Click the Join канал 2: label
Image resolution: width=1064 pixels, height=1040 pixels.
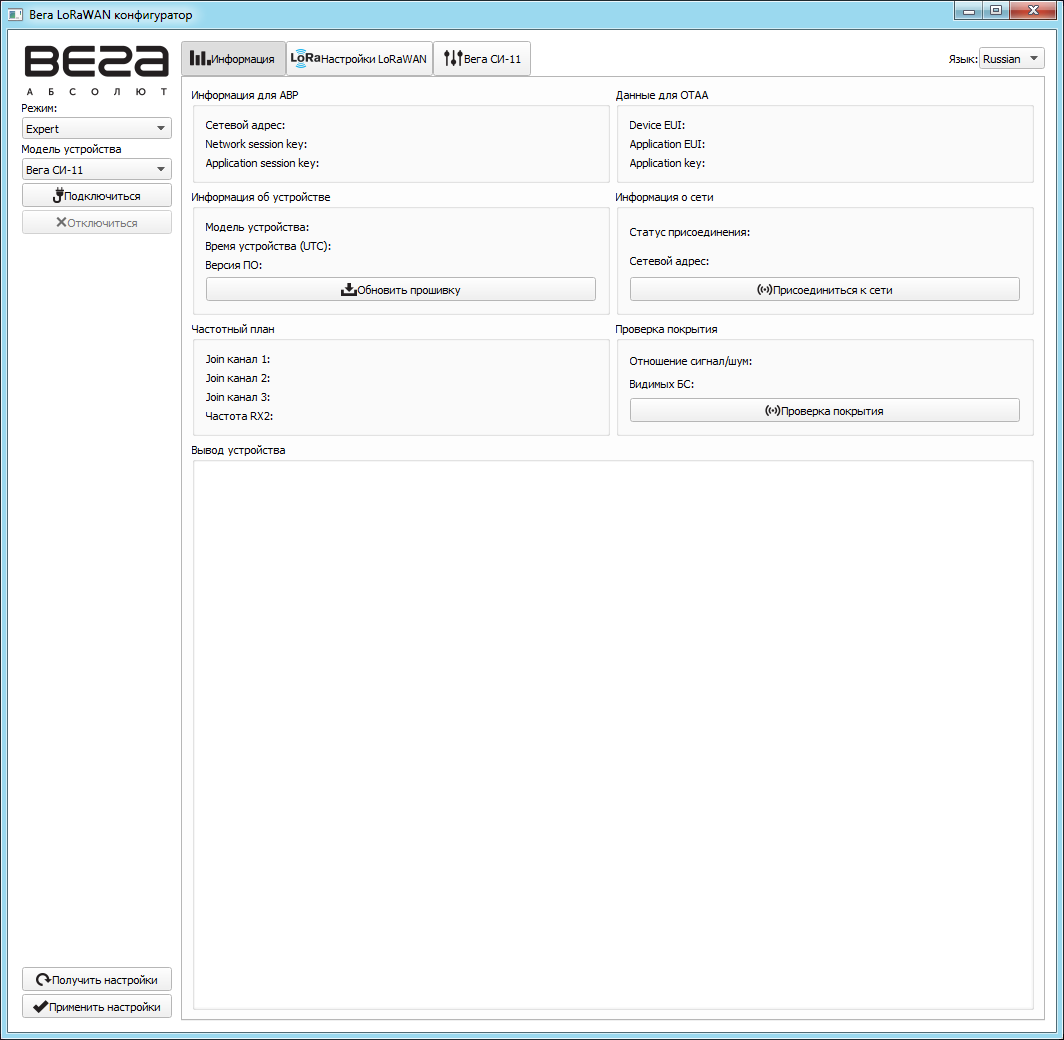click(238, 378)
